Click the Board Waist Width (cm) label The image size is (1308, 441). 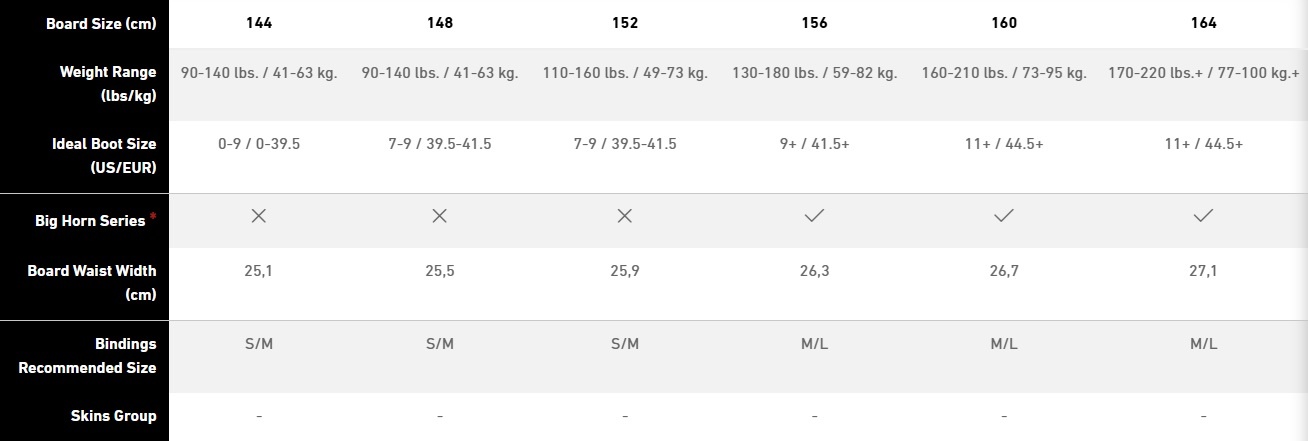pos(106,283)
